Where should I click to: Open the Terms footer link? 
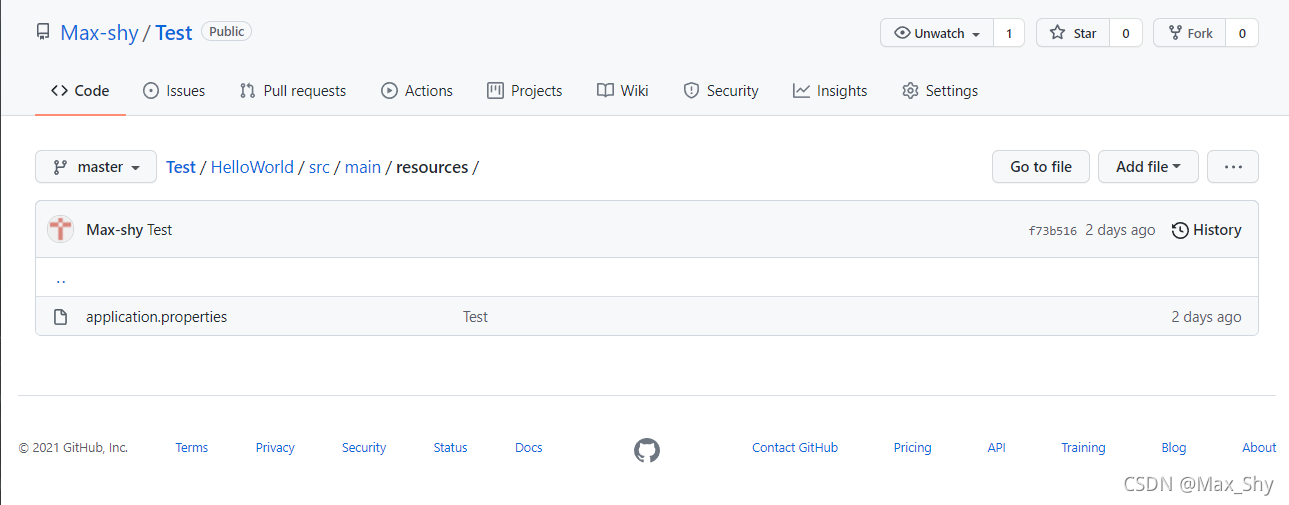(x=191, y=448)
